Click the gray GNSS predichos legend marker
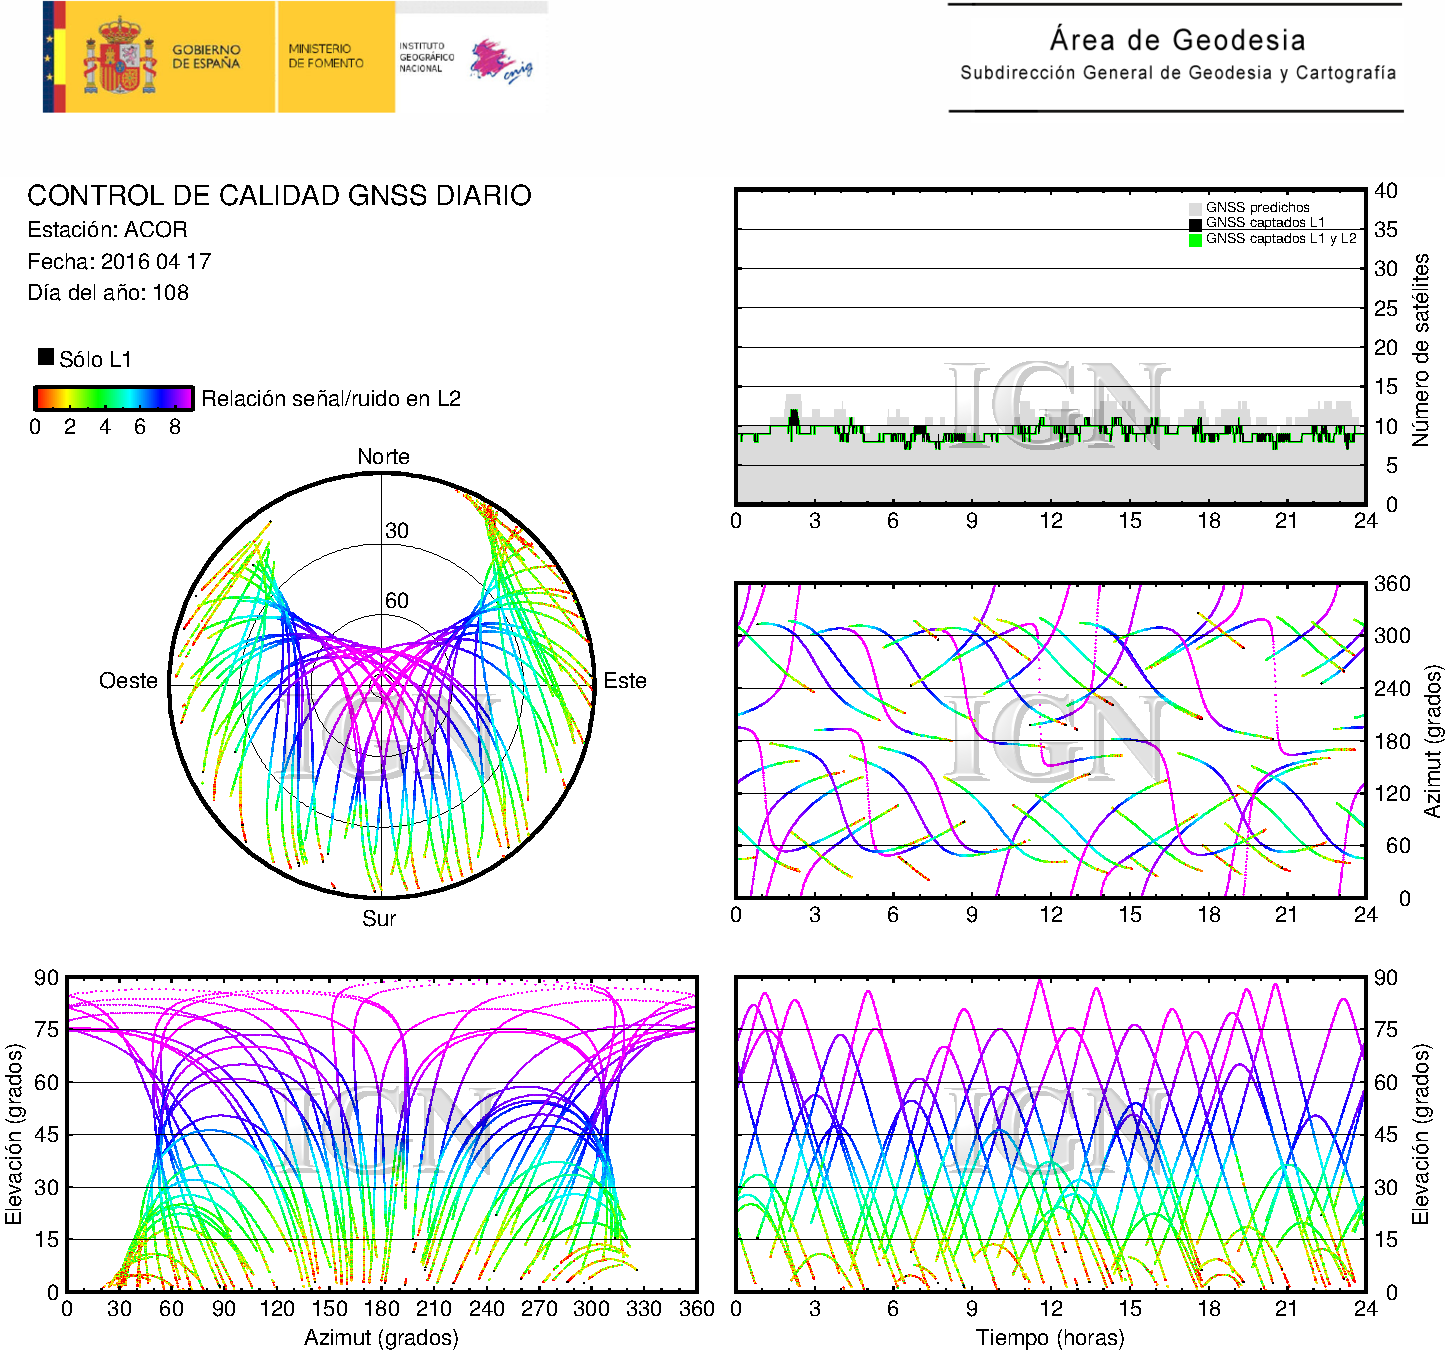Screen dimensions: 1445x1350 (1195, 208)
